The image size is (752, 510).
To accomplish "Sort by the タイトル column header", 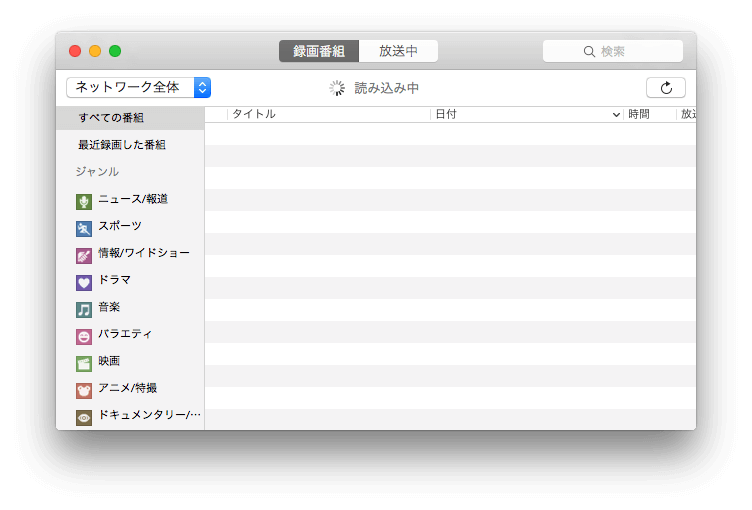I will (329, 114).
